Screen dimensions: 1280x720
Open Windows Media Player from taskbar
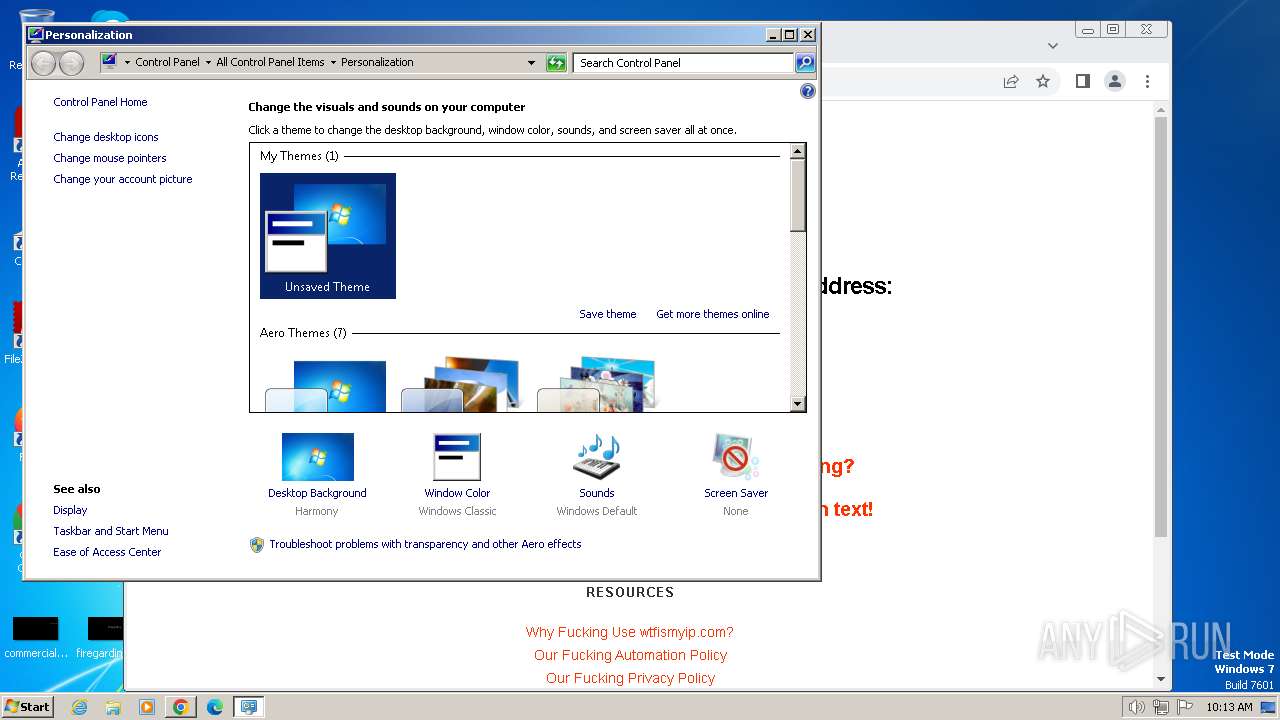point(146,707)
